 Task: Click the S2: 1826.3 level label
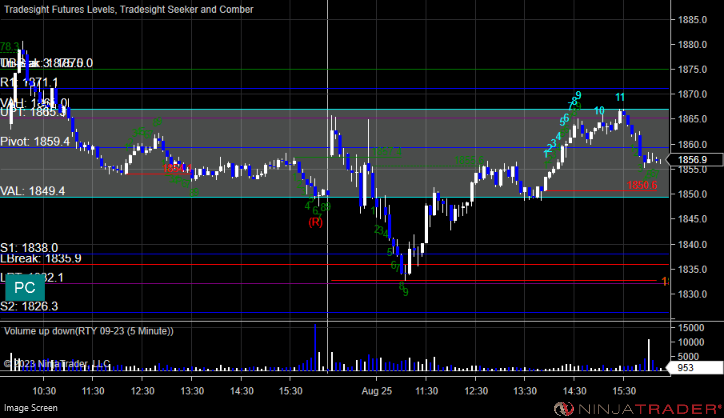pos(29,306)
